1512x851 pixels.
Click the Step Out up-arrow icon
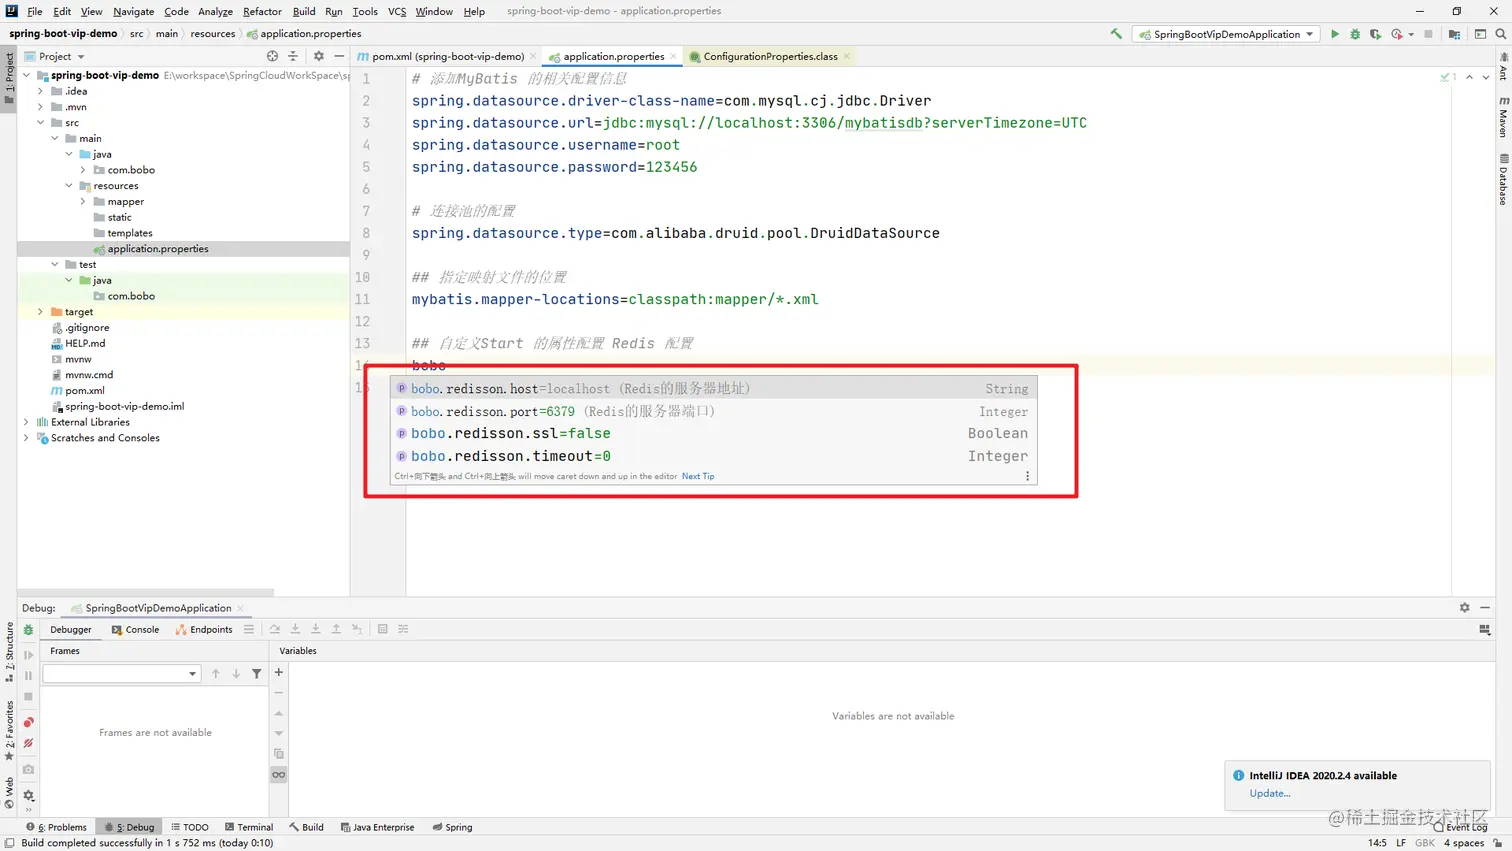[336, 629]
